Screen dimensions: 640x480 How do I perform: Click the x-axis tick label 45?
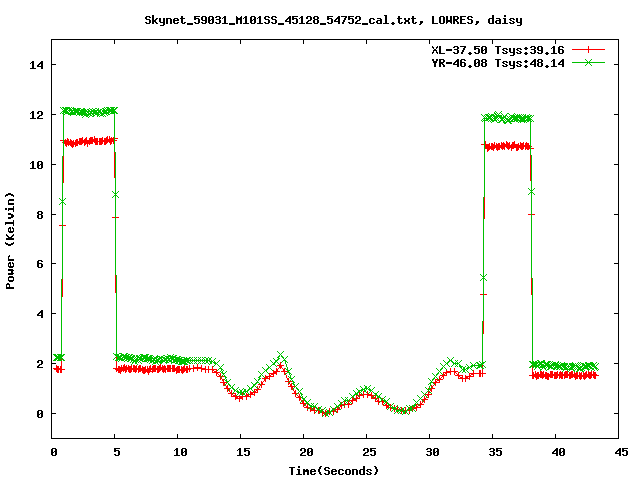[x=621, y=452]
